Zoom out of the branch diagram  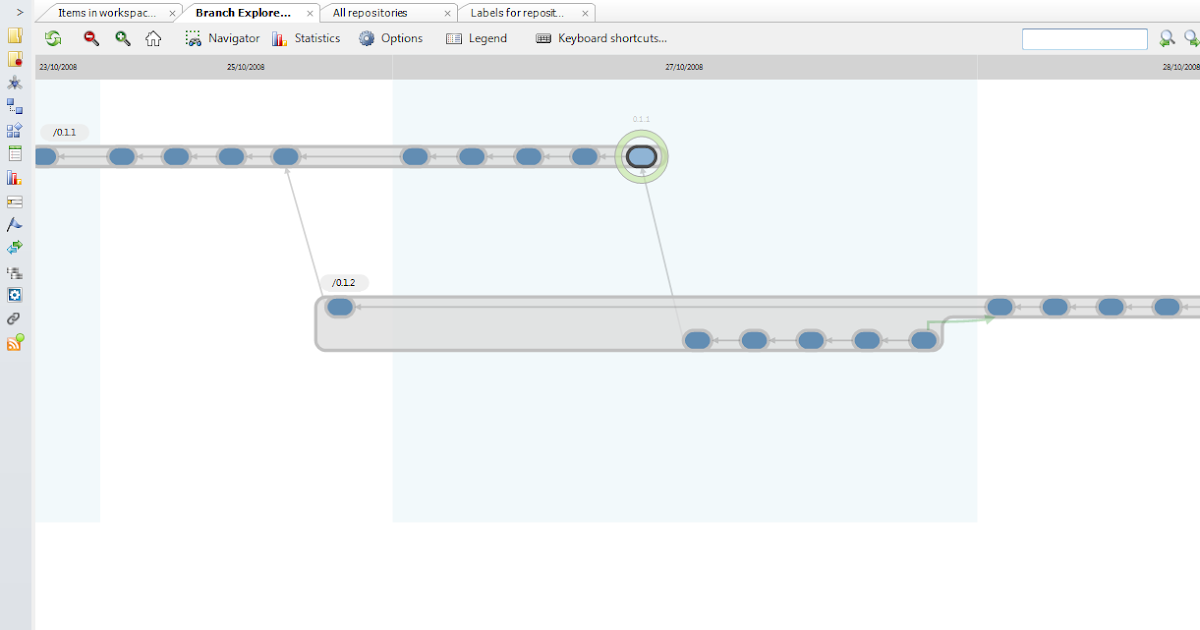coord(90,38)
